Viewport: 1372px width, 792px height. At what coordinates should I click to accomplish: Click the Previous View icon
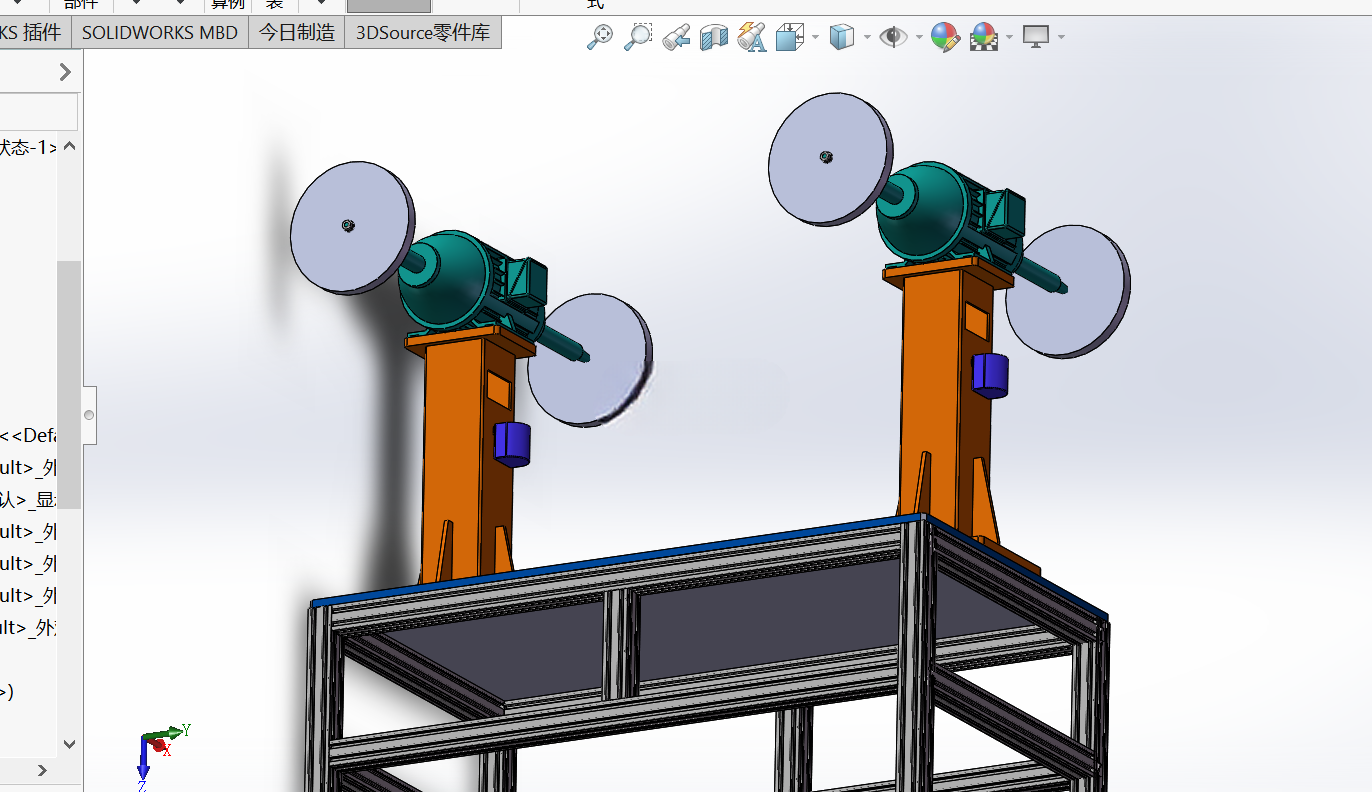[x=676, y=37]
